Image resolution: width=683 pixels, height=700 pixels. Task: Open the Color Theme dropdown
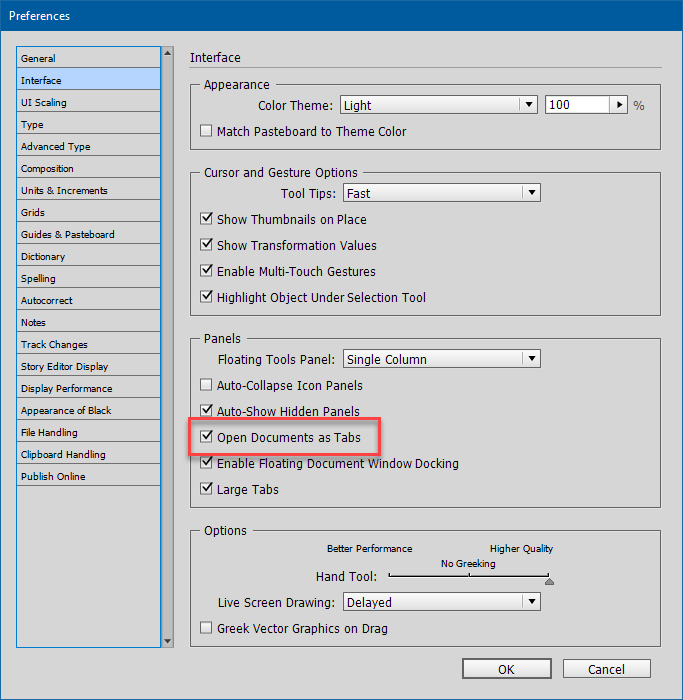pyautogui.click(x=439, y=105)
